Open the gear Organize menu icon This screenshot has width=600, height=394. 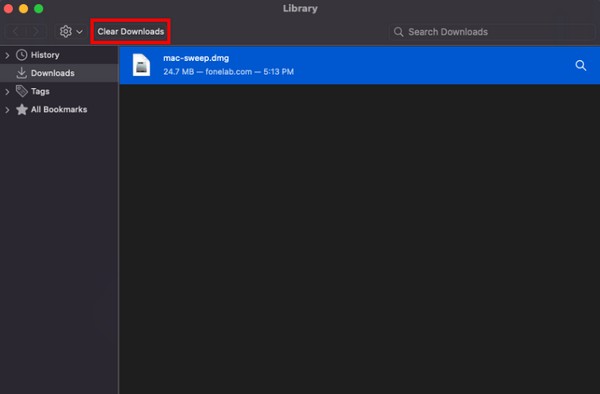pyautogui.click(x=65, y=31)
